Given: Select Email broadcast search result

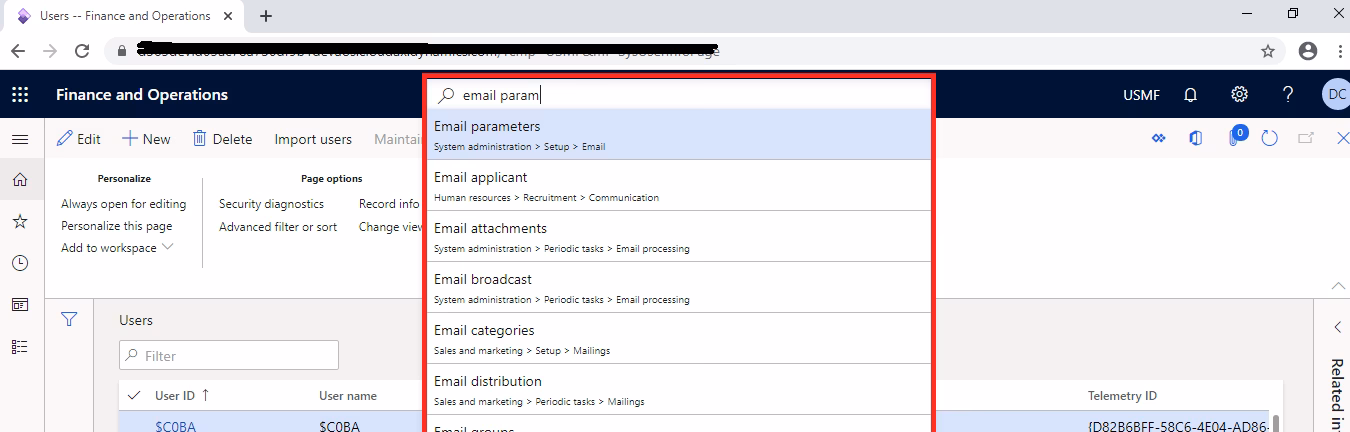Looking at the screenshot, I should tap(679, 287).
